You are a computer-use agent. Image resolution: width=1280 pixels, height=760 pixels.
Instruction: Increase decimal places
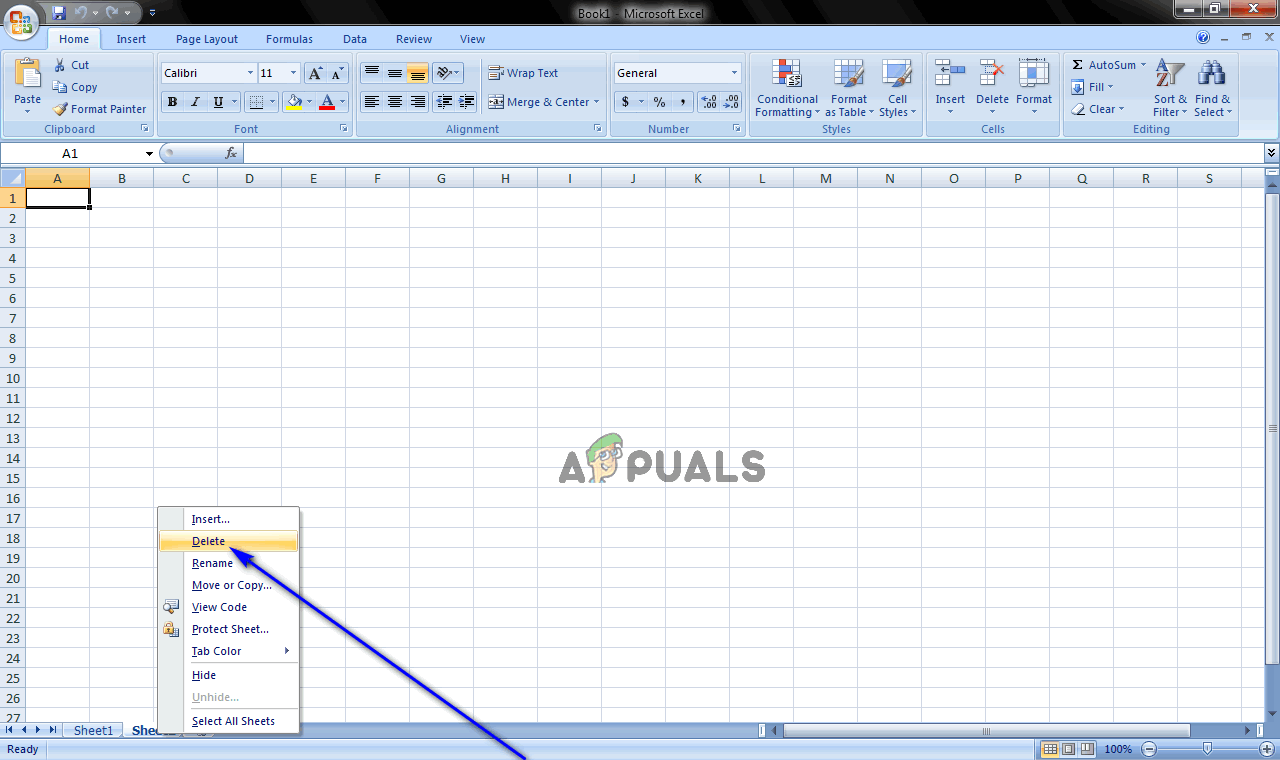(x=709, y=102)
